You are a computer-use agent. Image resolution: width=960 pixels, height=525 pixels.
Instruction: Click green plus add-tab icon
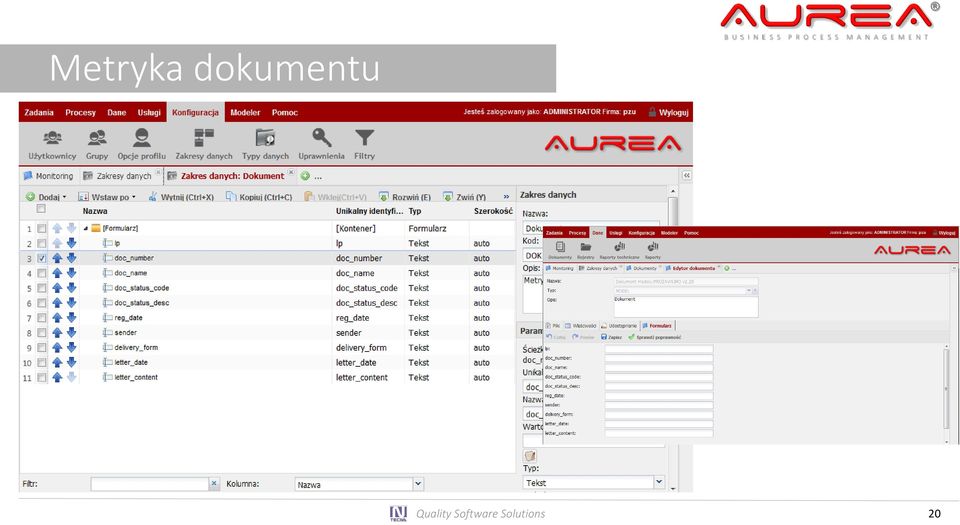coord(305,176)
